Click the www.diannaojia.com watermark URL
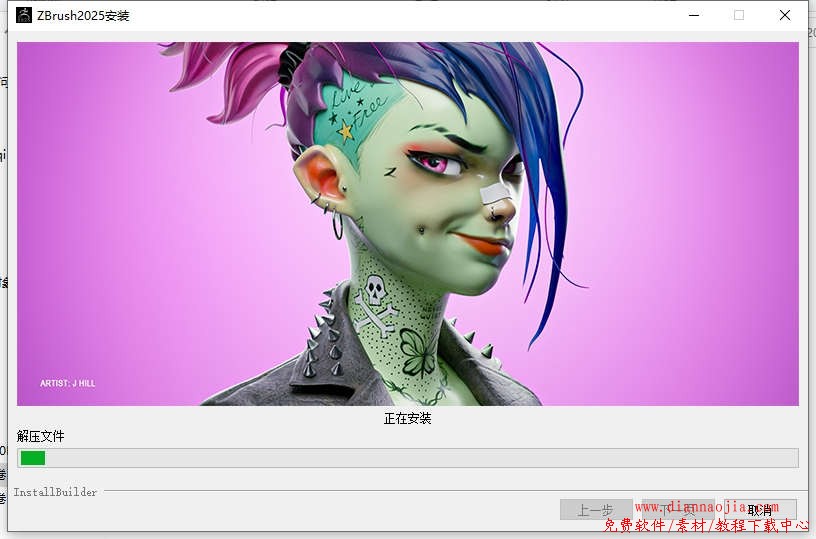Viewport: 816px width, 539px height. click(706, 507)
